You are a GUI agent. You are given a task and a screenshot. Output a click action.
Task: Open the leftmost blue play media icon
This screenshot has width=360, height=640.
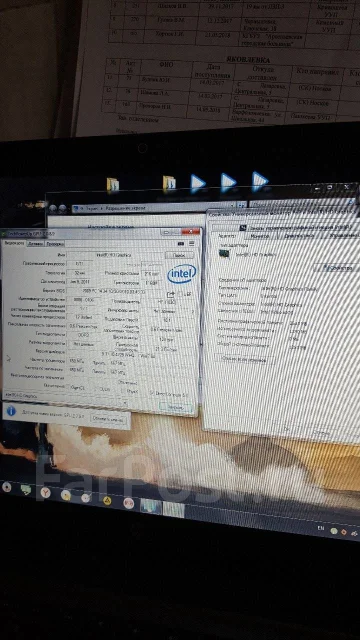[x=198, y=184]
